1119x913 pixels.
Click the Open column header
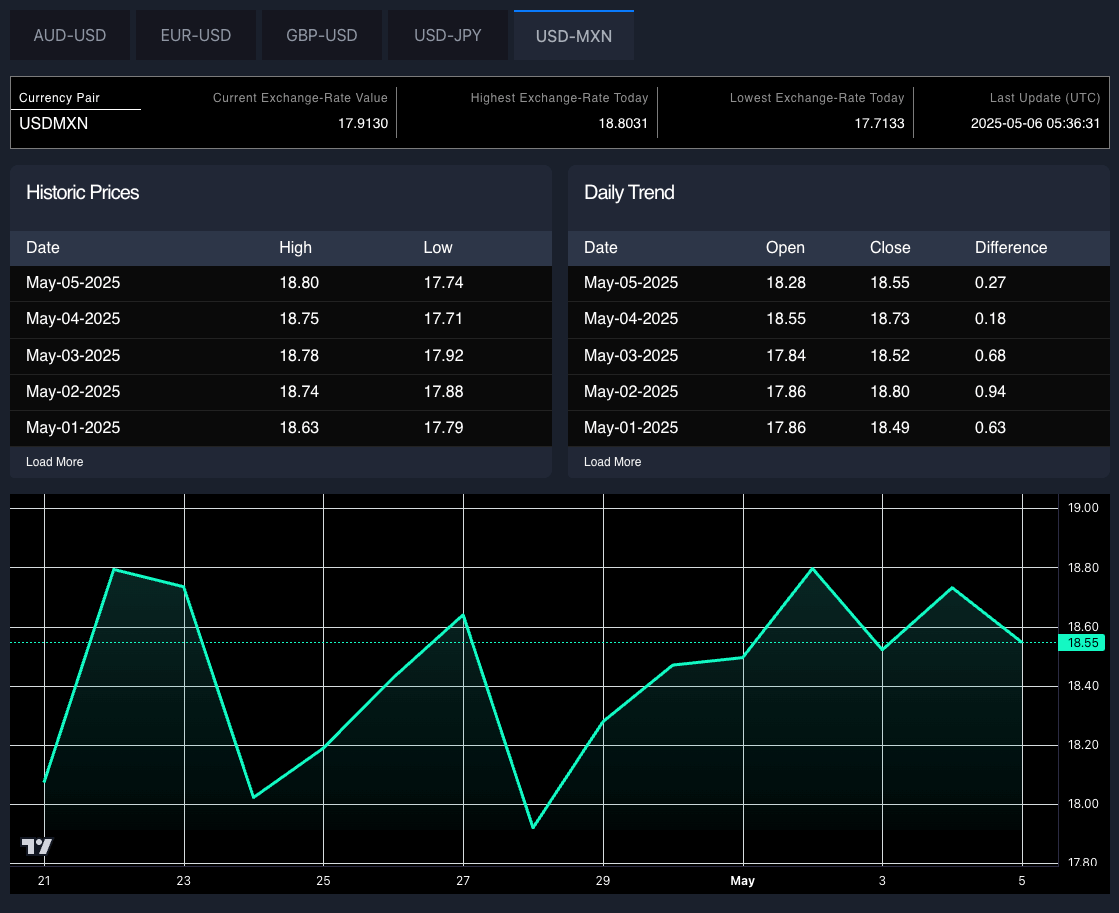coord(785,248)
